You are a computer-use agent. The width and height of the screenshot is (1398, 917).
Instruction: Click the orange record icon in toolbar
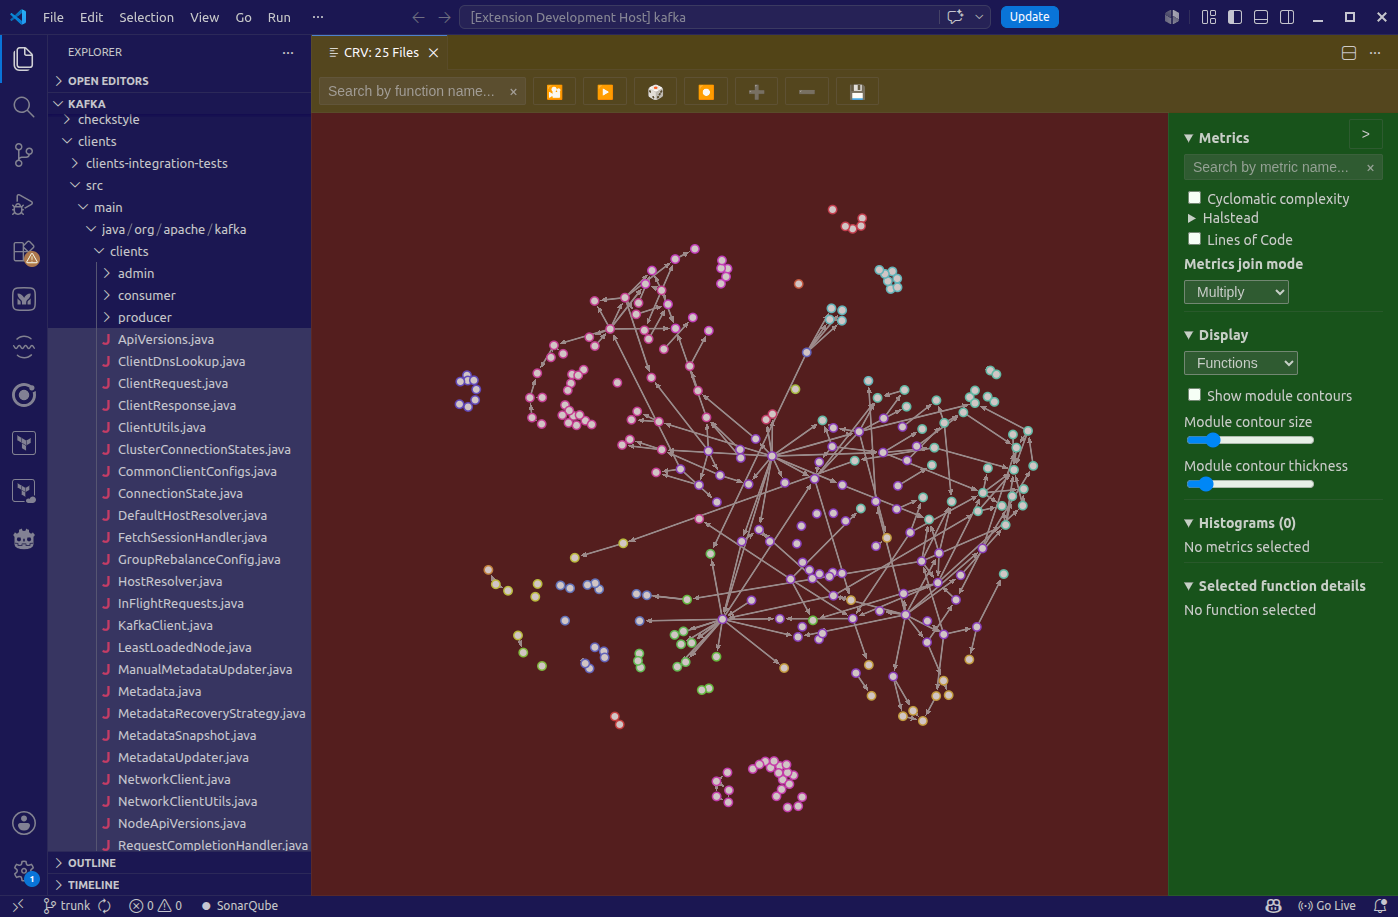(x=706, y=92)
